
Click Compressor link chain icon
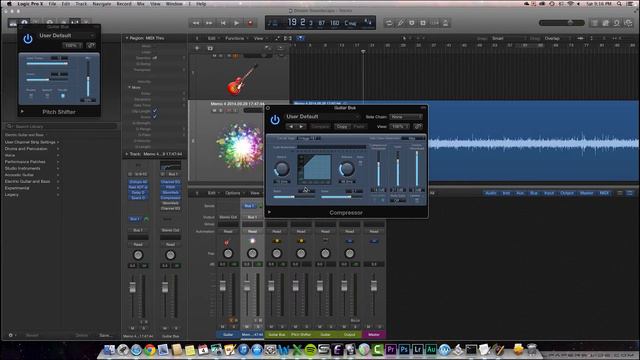point(418,127)
